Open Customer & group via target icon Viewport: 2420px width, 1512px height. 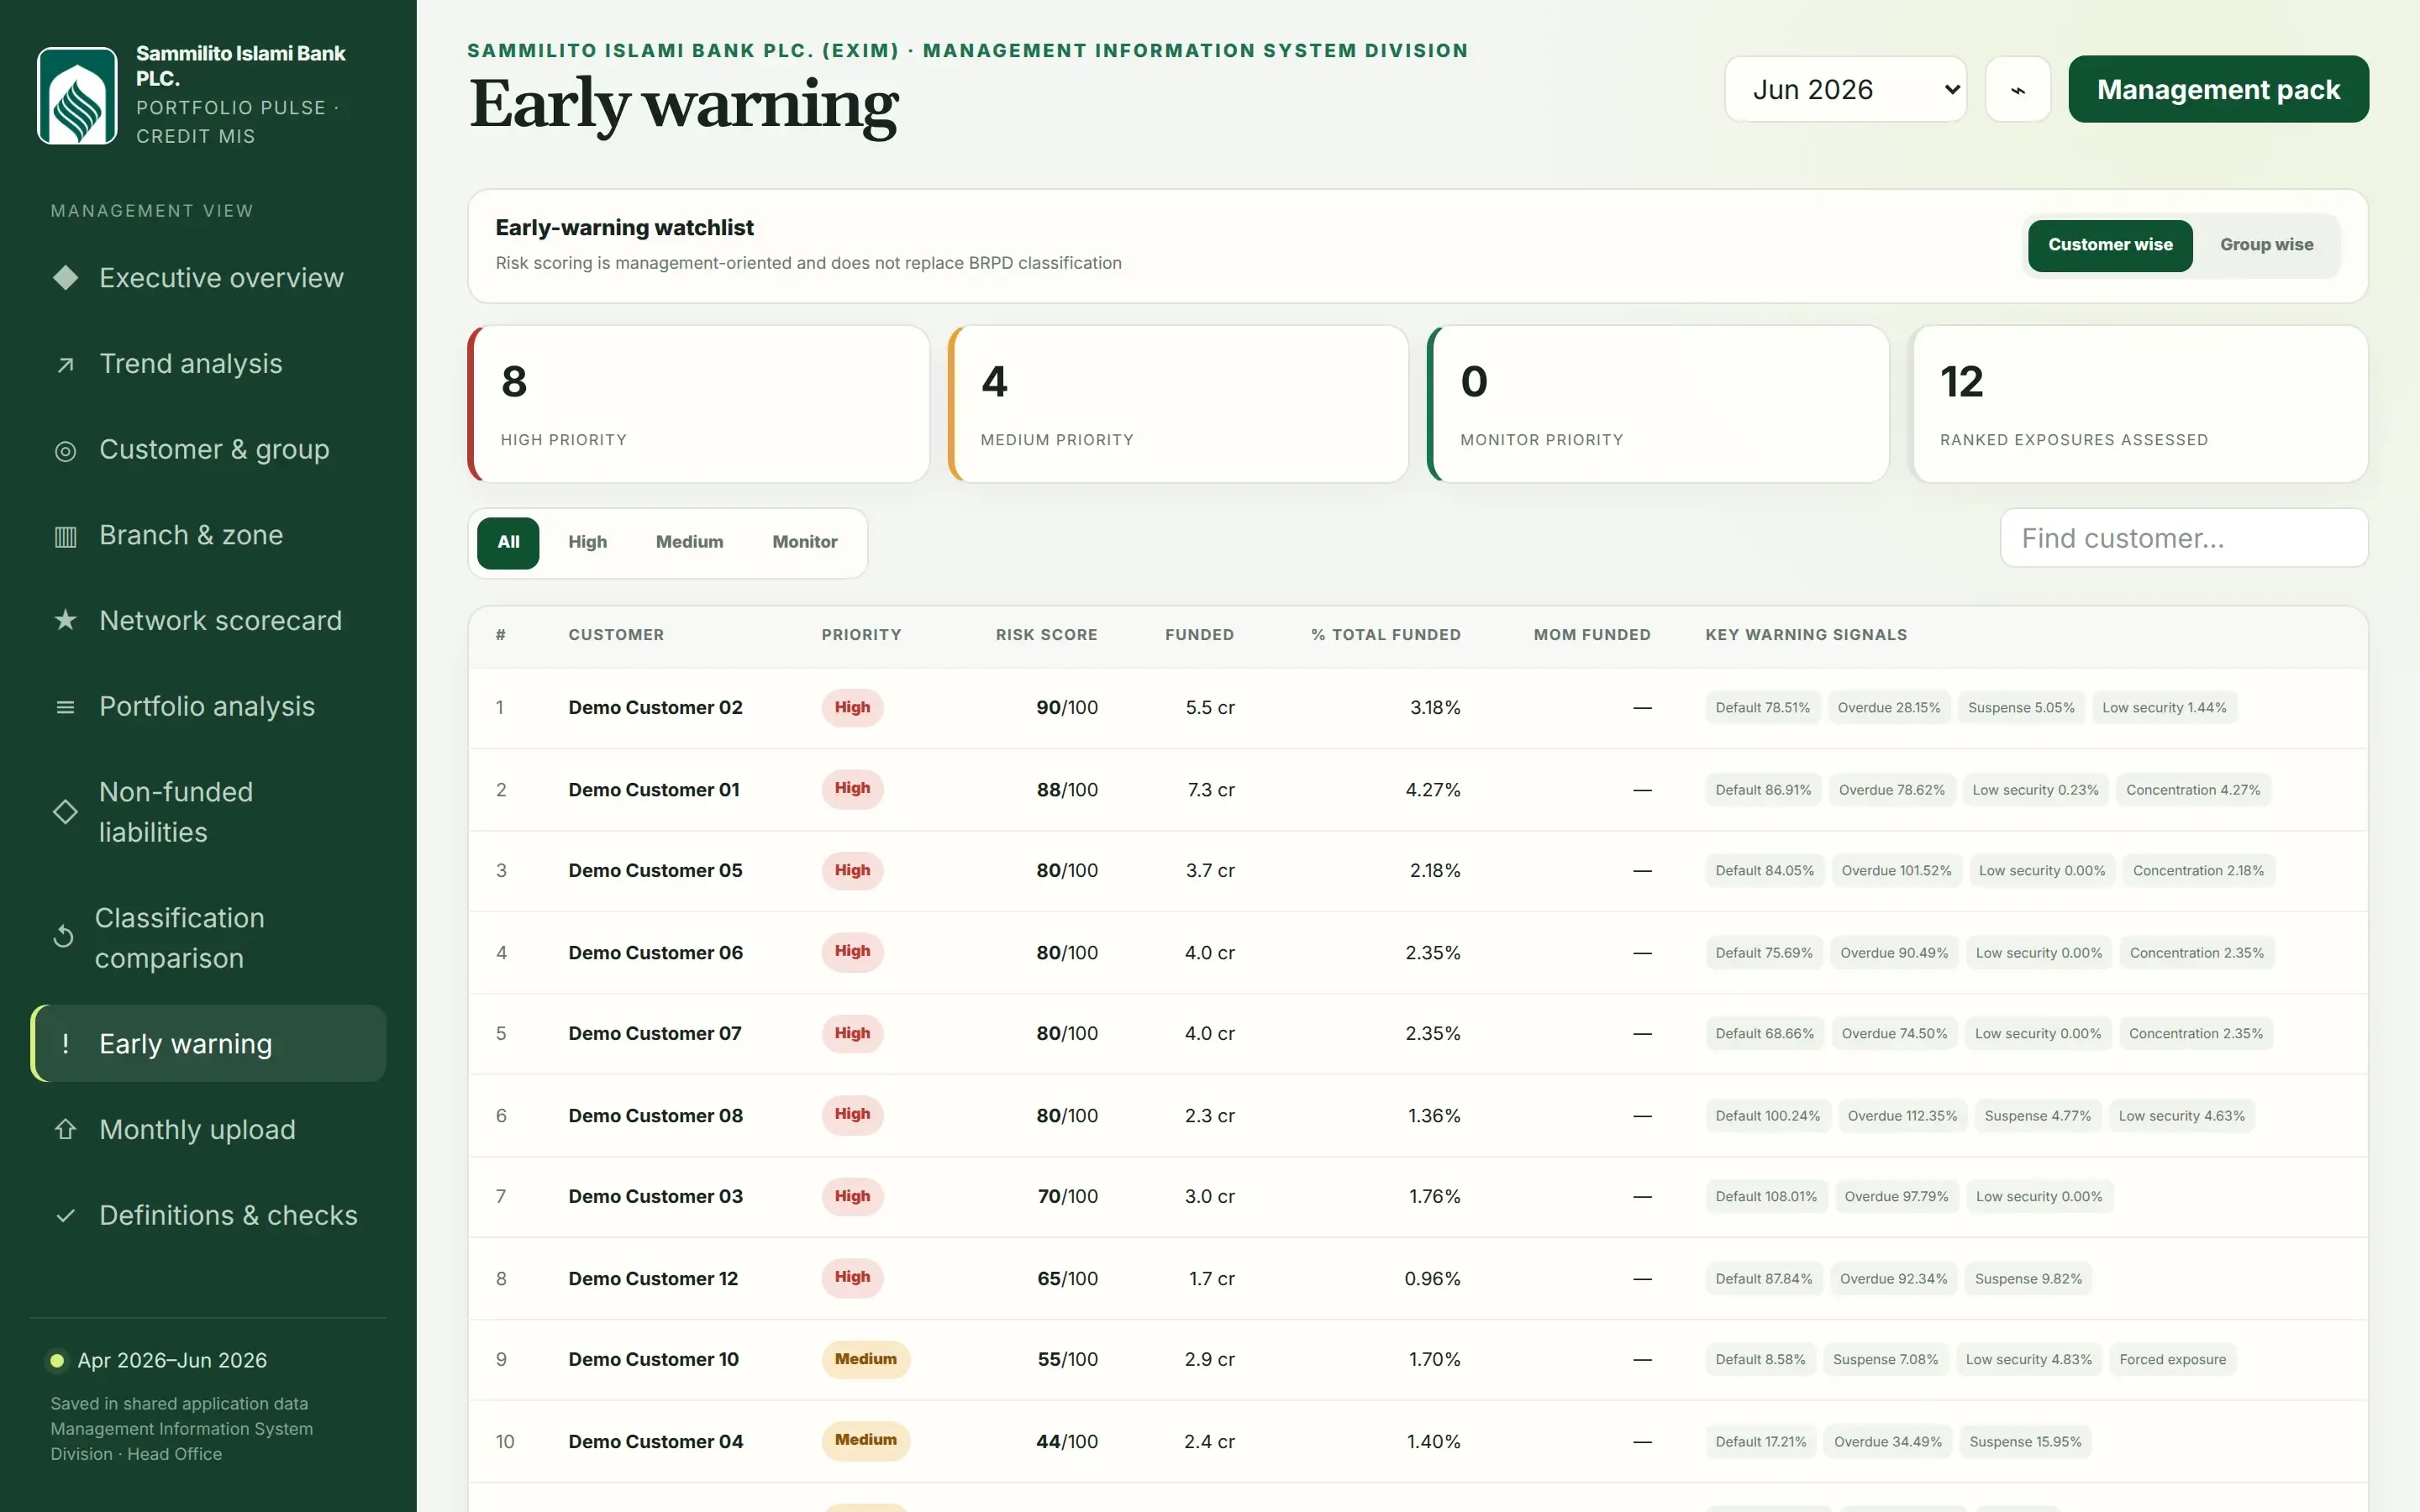pos(65,451)
